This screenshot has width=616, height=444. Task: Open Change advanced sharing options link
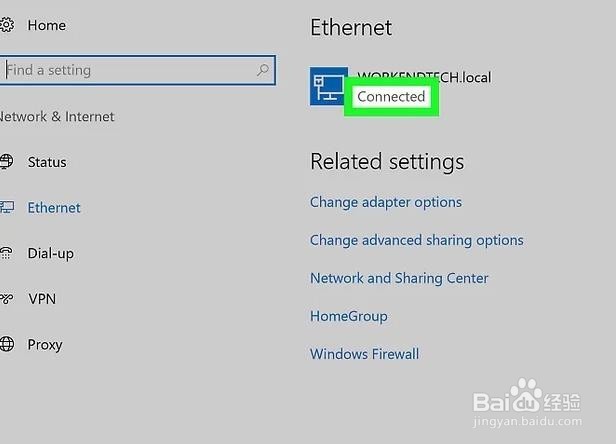coord(416,240)
